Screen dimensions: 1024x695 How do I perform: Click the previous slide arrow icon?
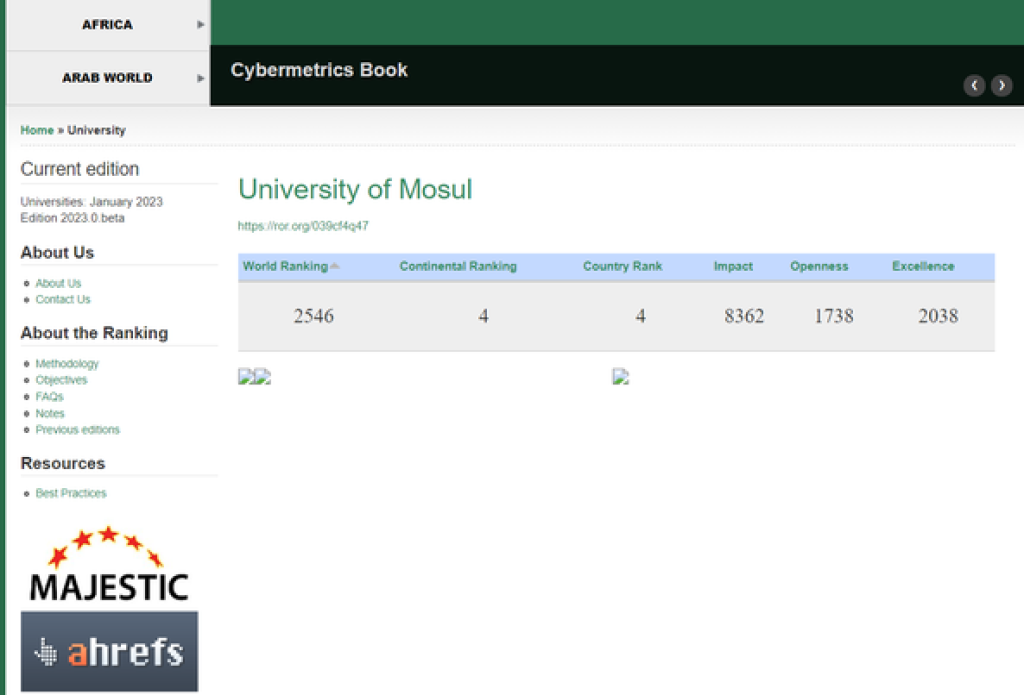coord(974,86)
